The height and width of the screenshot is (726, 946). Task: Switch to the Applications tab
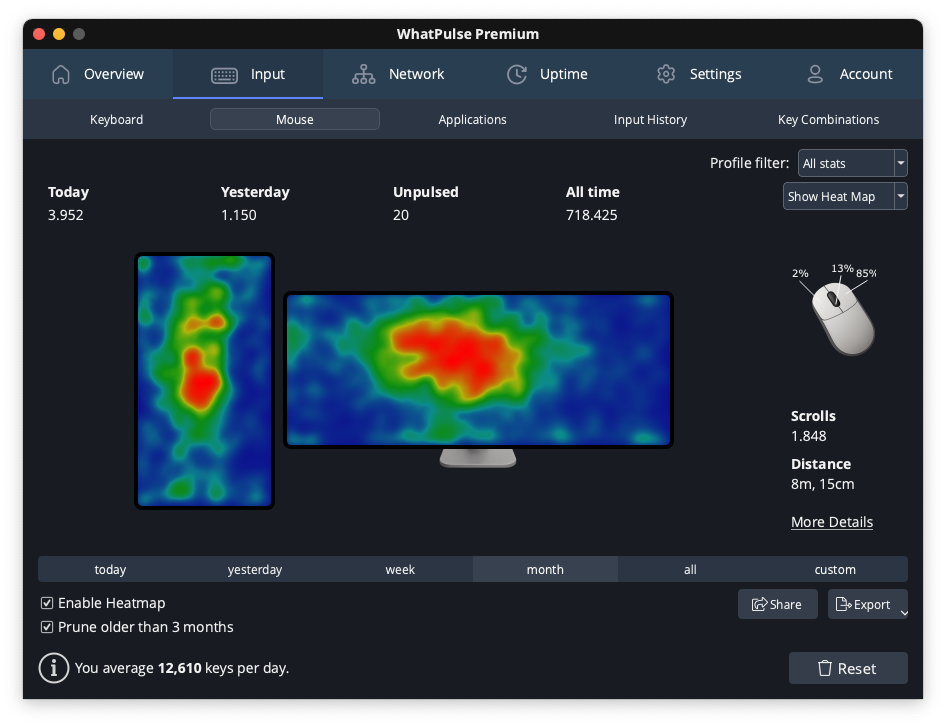pyautogui.click(x=472, y=119)
